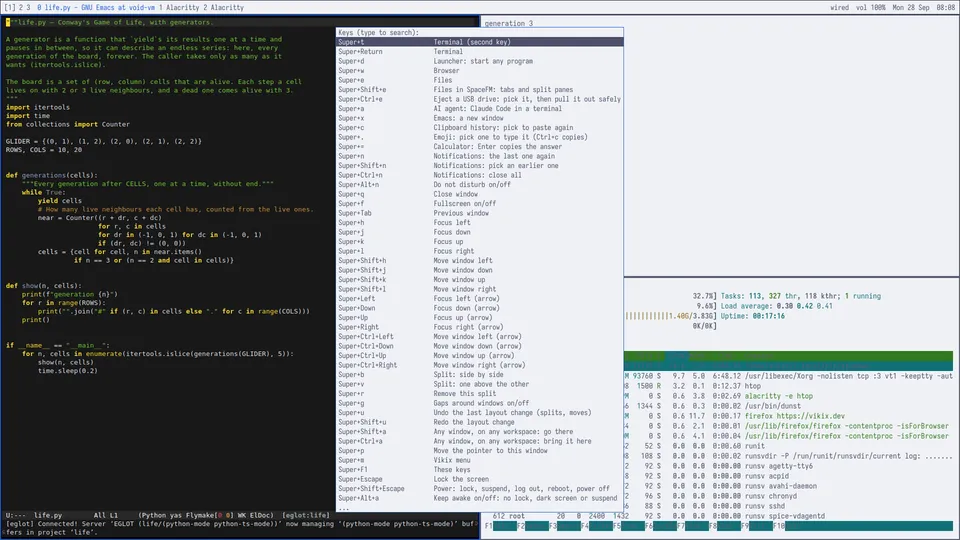This screenshot has height=540, width=960.
Task: Select the runsv sshd process row in htop
Action: click(x=789, y=506)
